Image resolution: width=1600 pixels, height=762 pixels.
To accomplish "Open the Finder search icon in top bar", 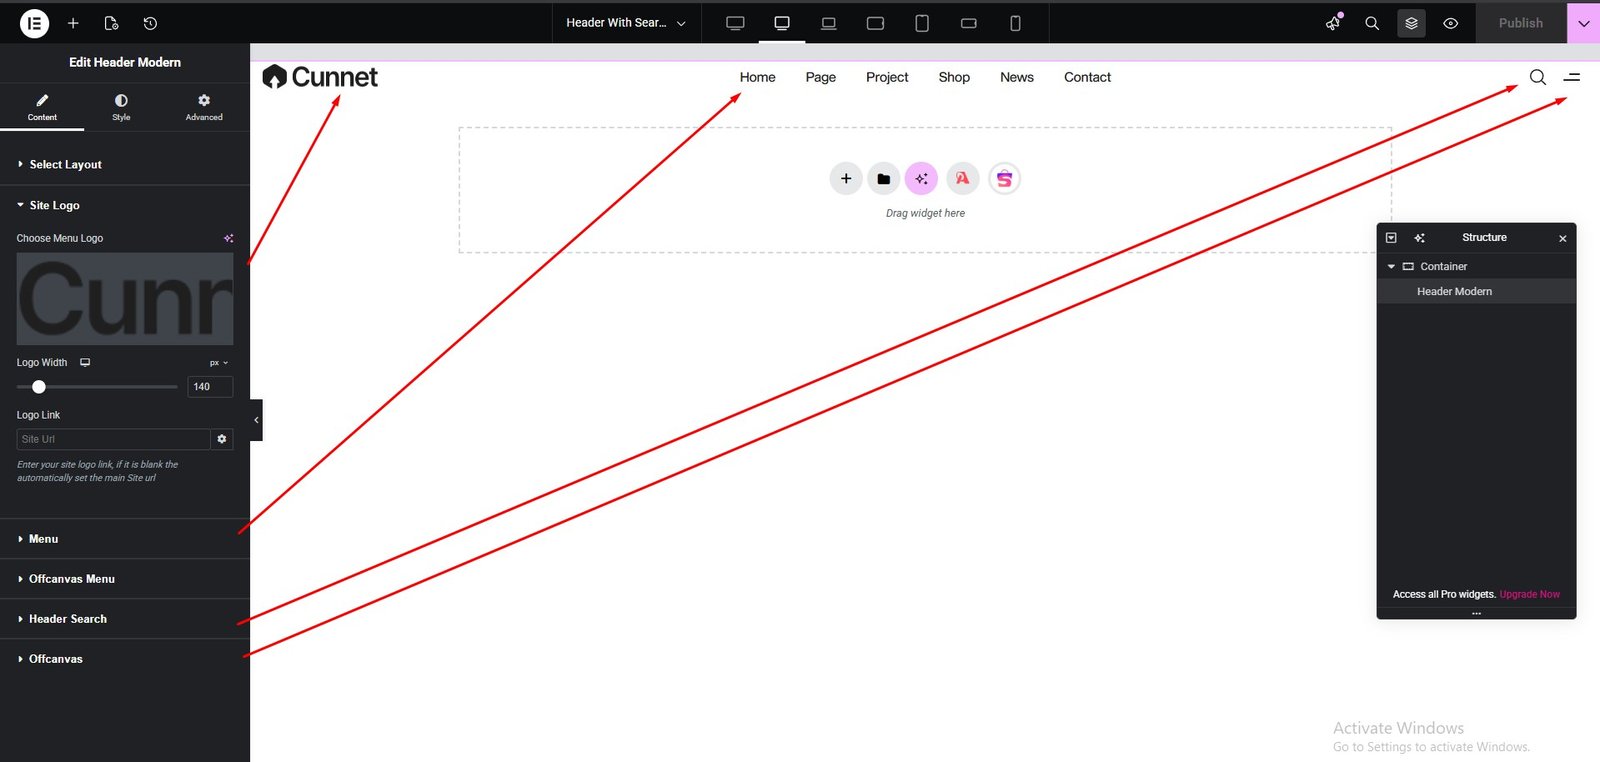I will (1372, 23).
